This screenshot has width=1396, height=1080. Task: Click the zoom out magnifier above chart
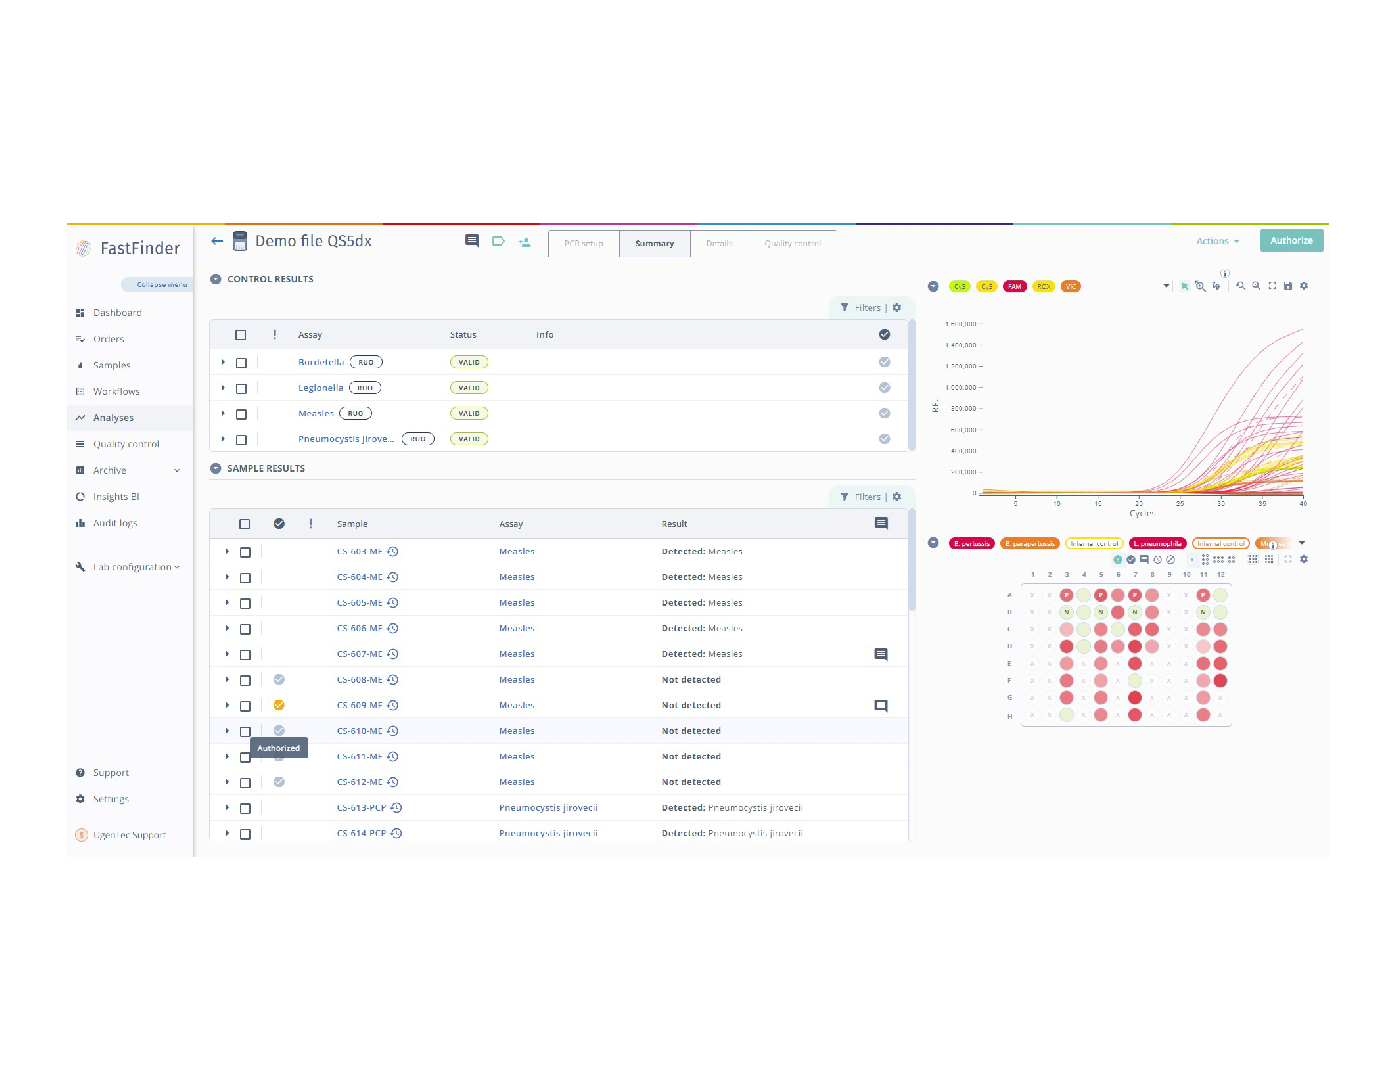point(1256,286)
